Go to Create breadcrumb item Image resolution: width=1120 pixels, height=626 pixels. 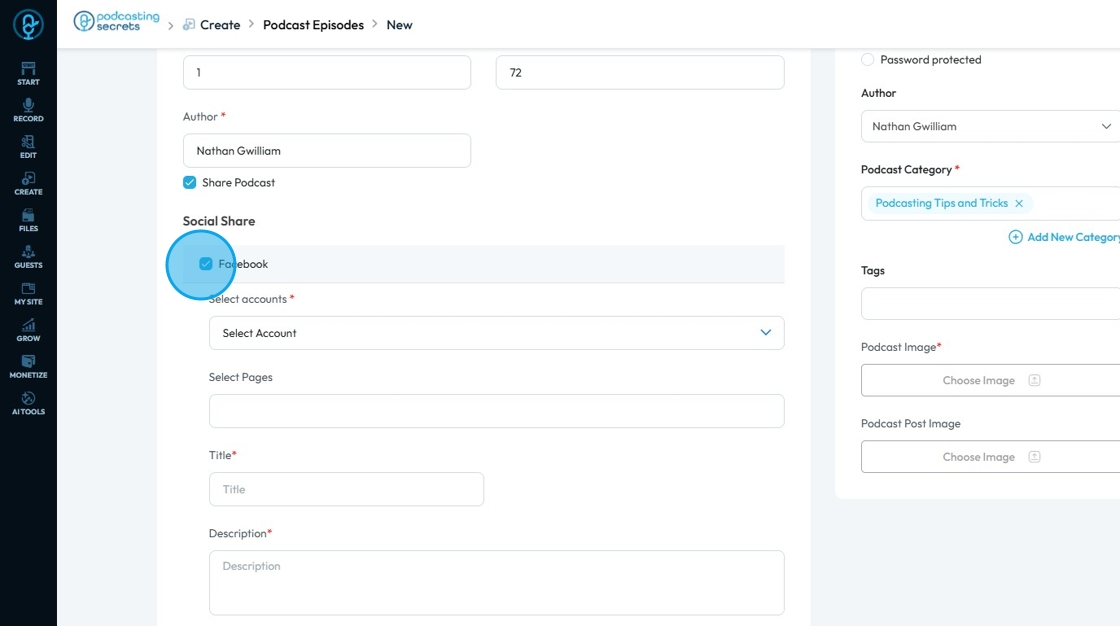[x=220, y=25]
